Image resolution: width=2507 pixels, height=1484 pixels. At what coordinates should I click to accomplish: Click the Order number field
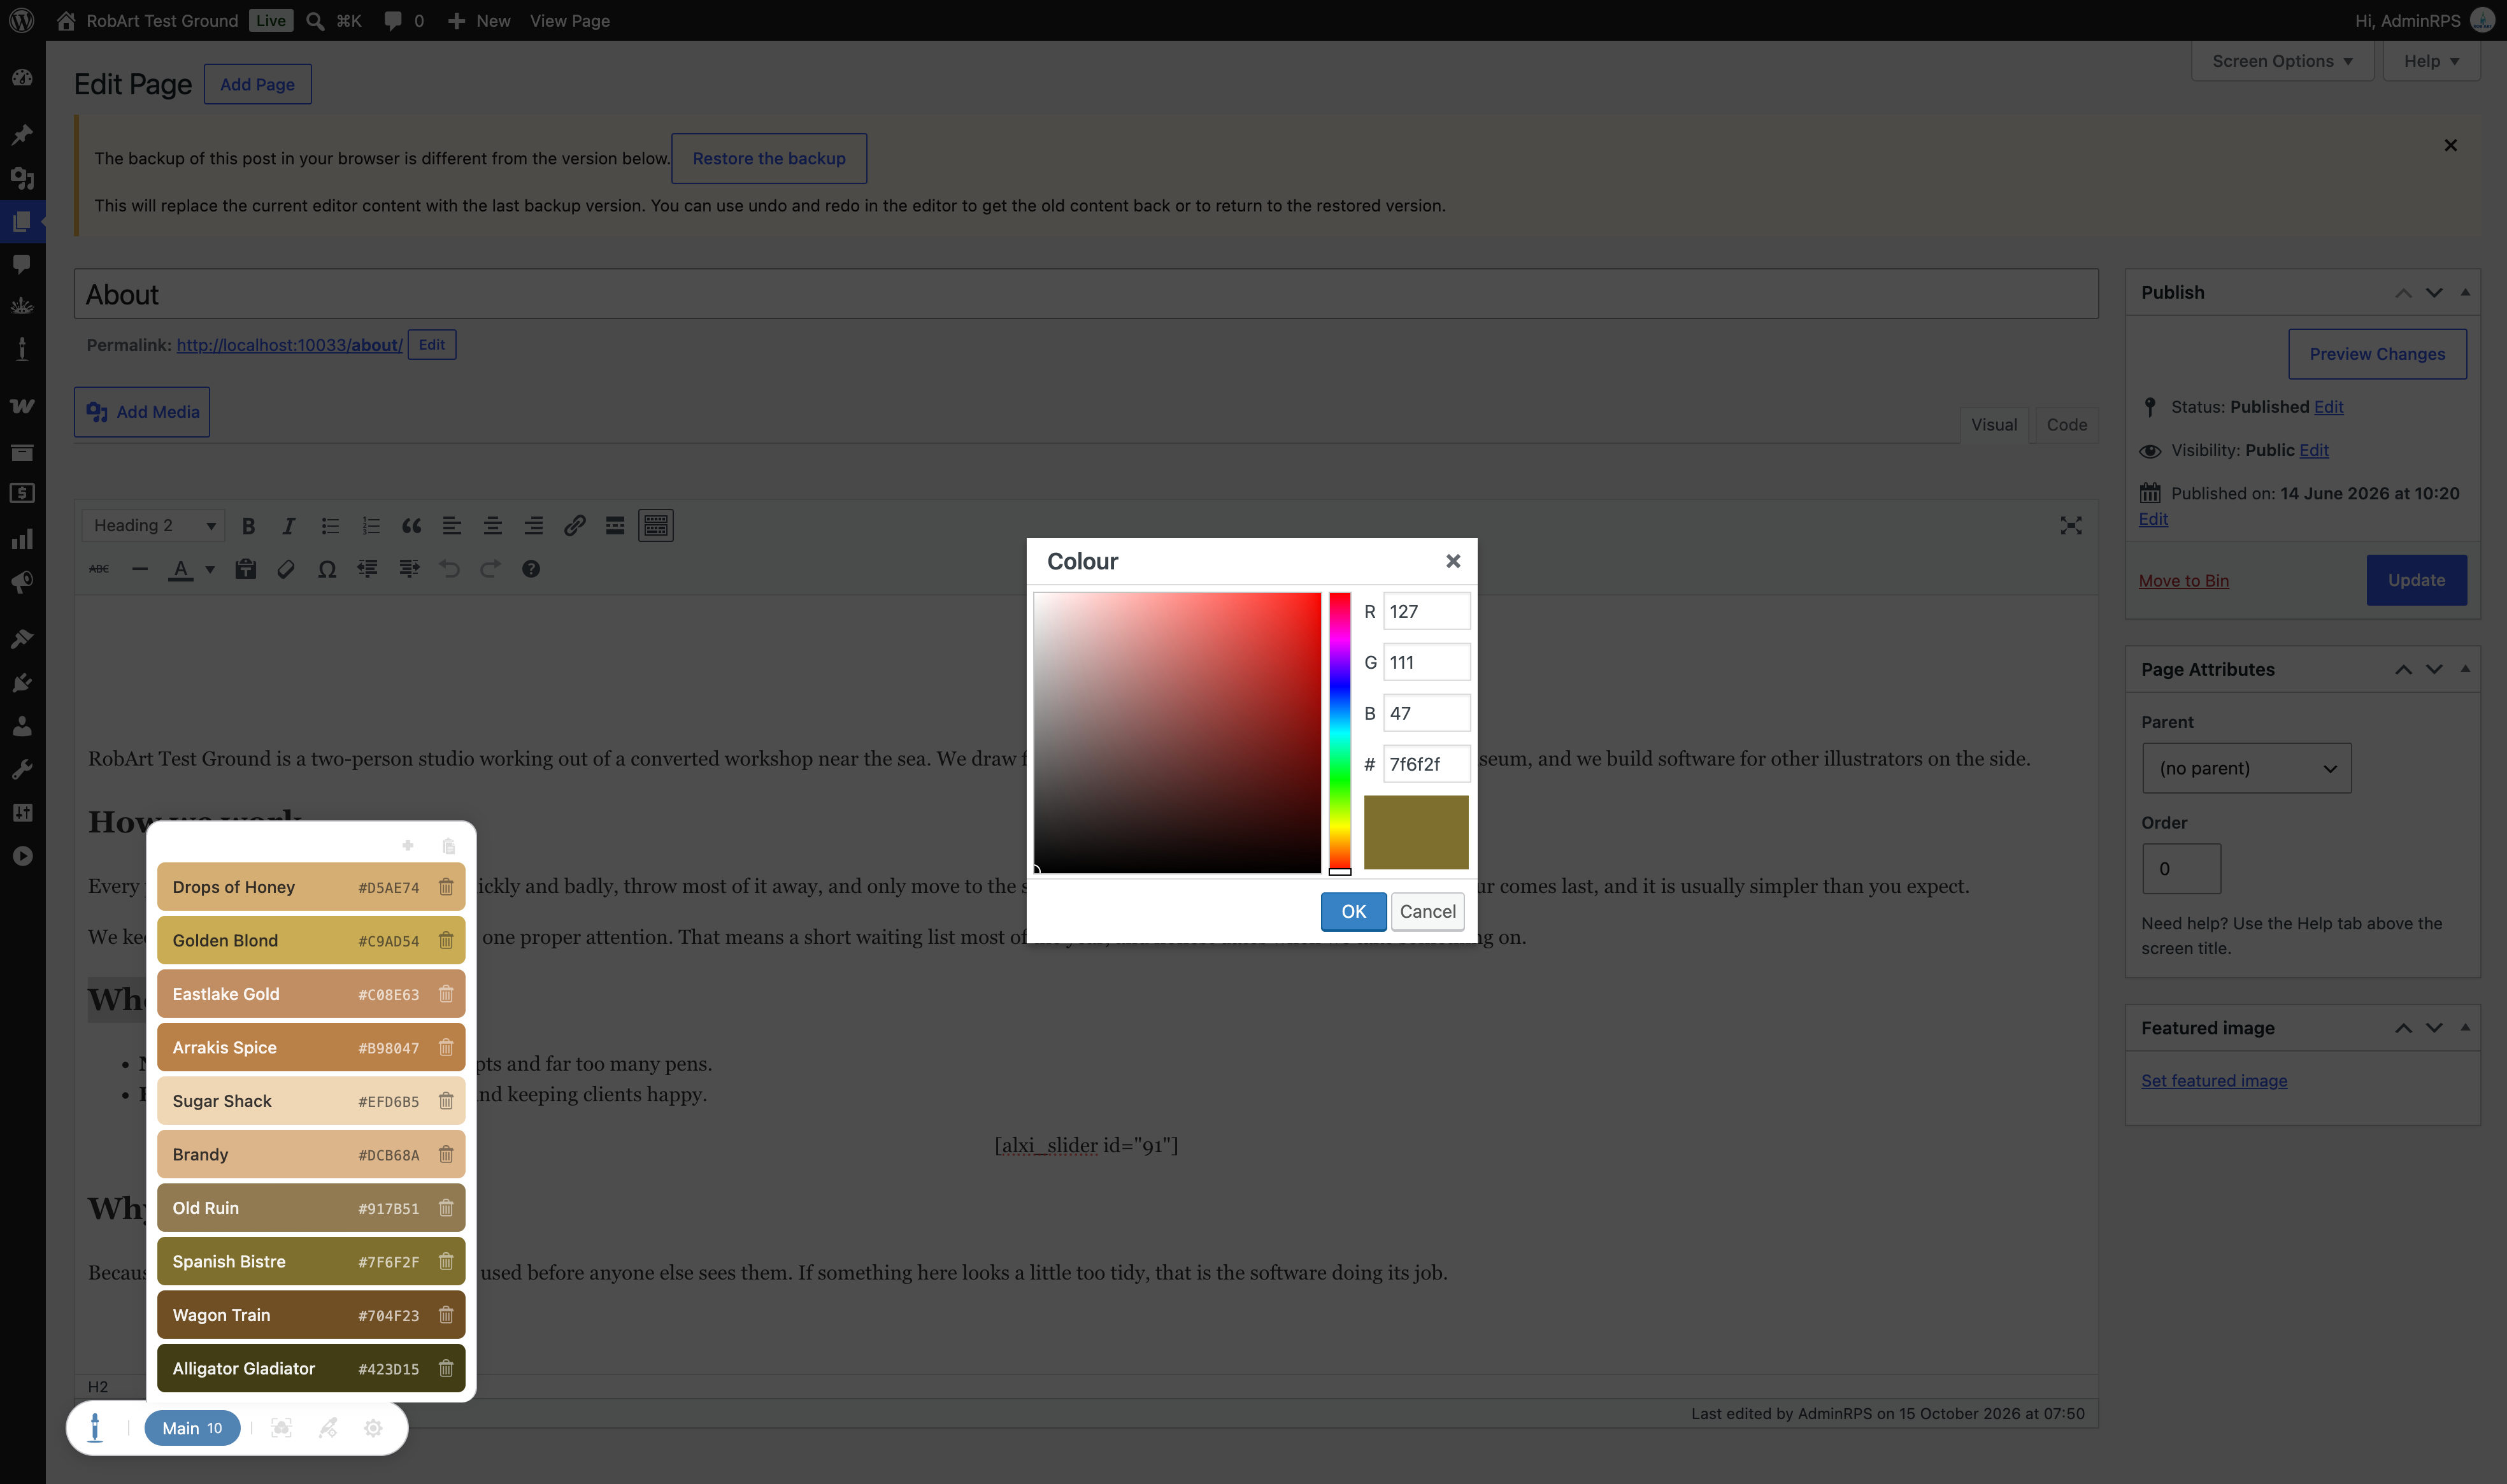click(2181, 868)
